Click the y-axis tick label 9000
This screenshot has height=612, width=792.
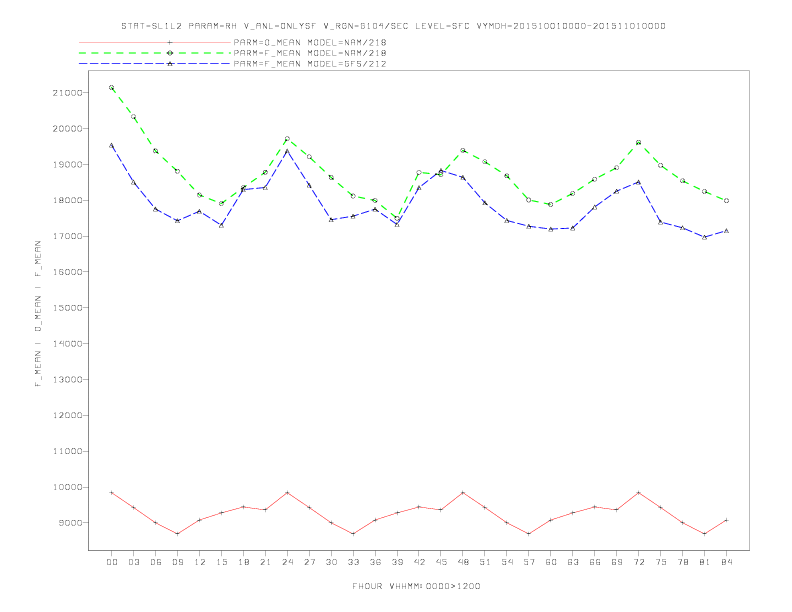pyautogui.click(x=70, y=523)
